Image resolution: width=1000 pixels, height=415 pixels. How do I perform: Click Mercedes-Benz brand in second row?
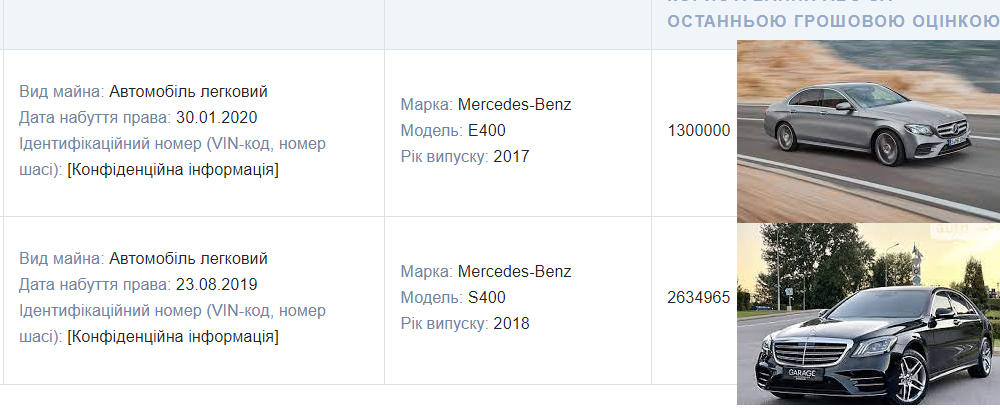click(515, 272)
